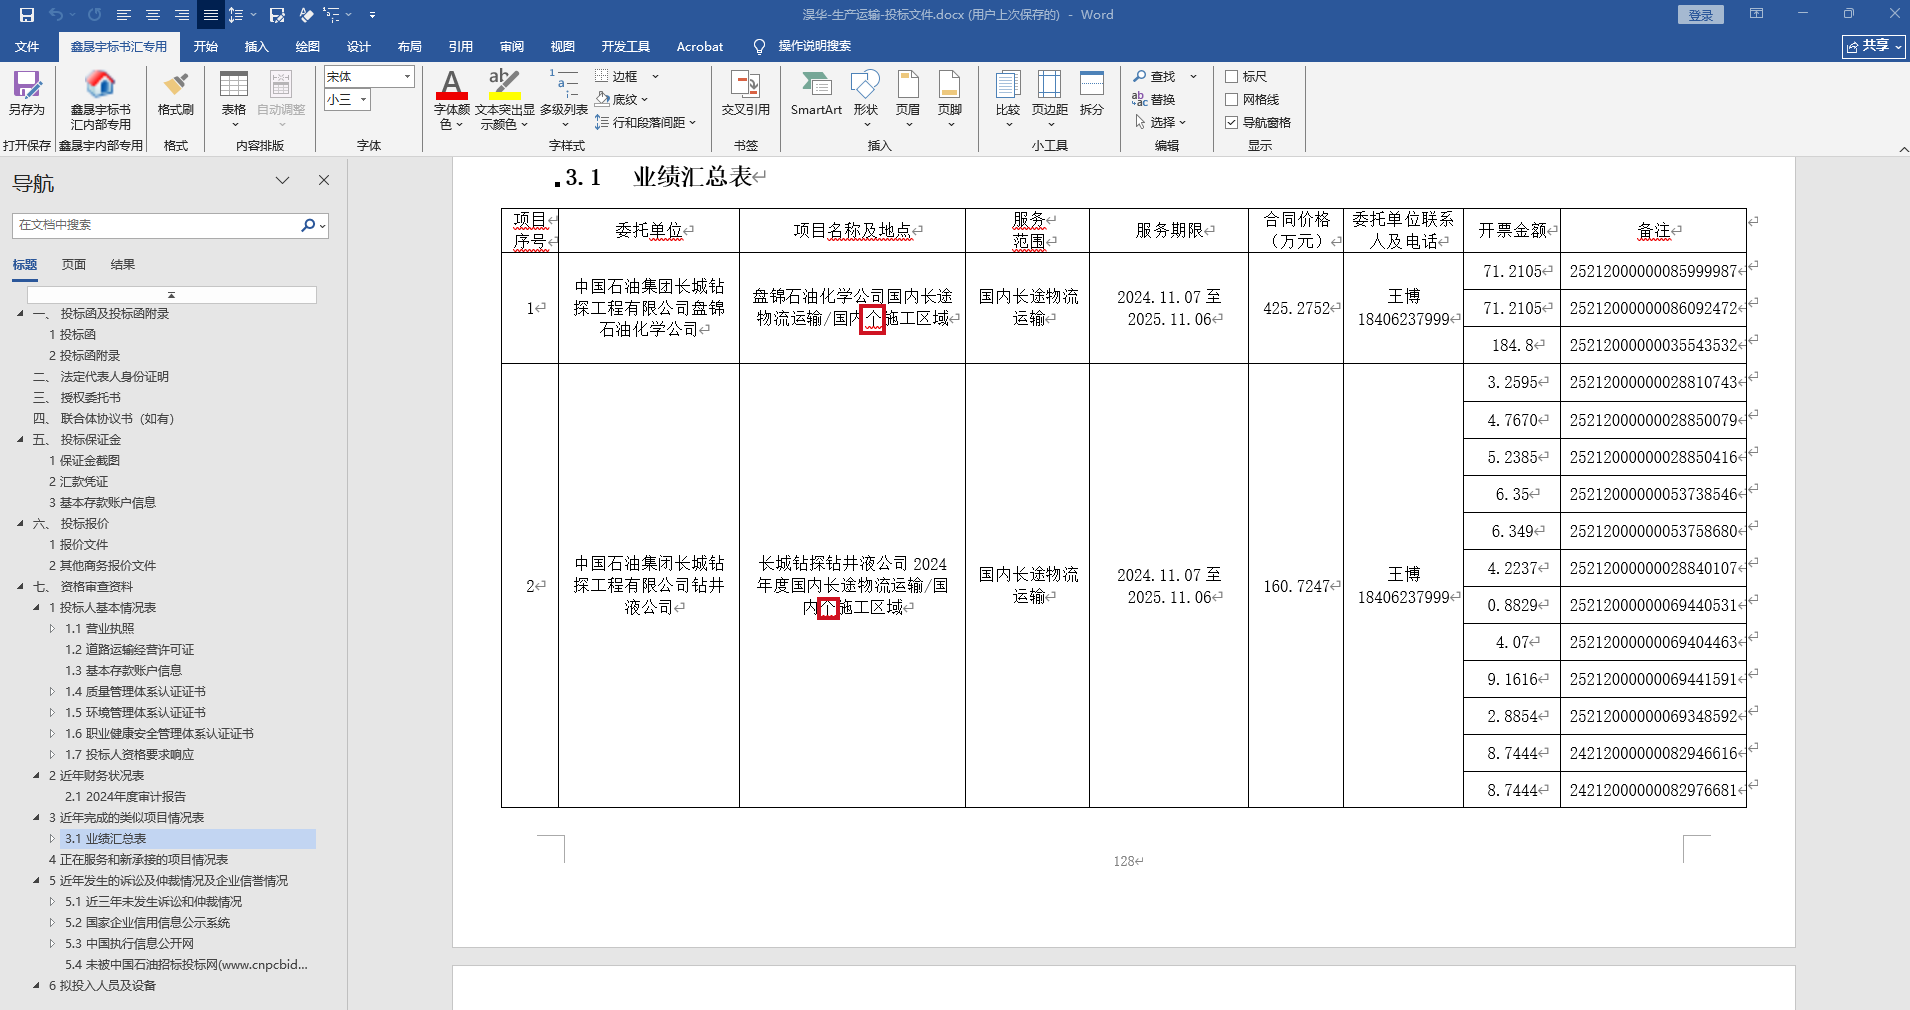
Task: Switch to the 插入 insert tab
Action: click(x=257, y=46)
